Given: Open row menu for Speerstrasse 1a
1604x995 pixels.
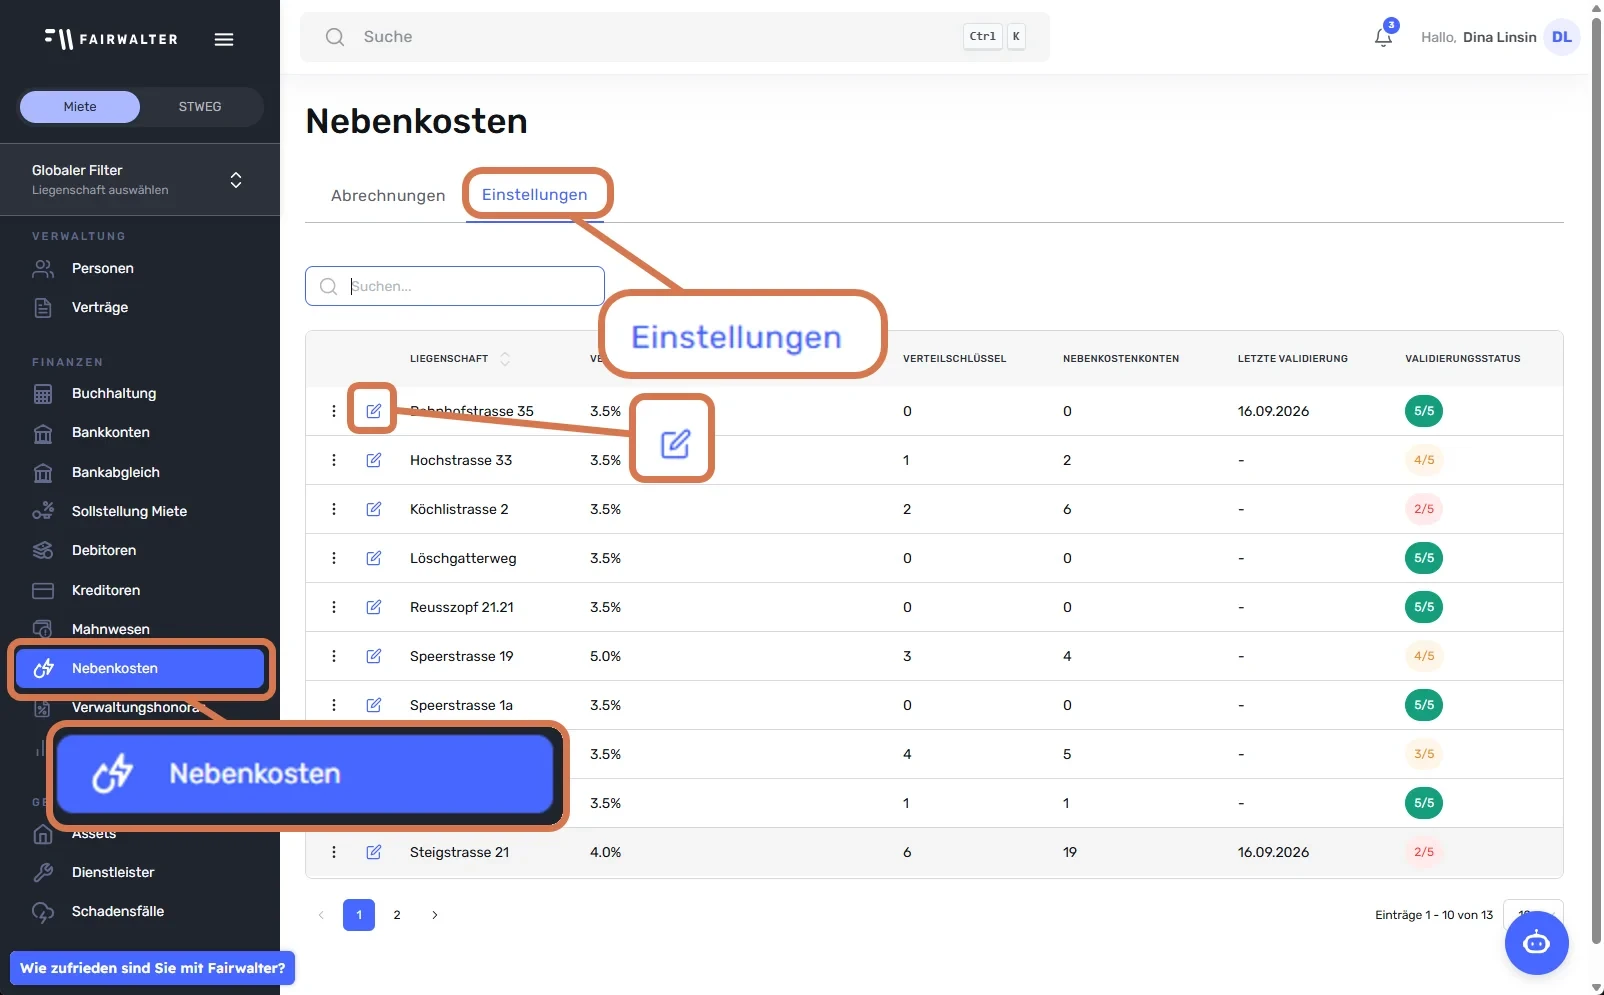Looking at the screenshot, I should point(334,705).
